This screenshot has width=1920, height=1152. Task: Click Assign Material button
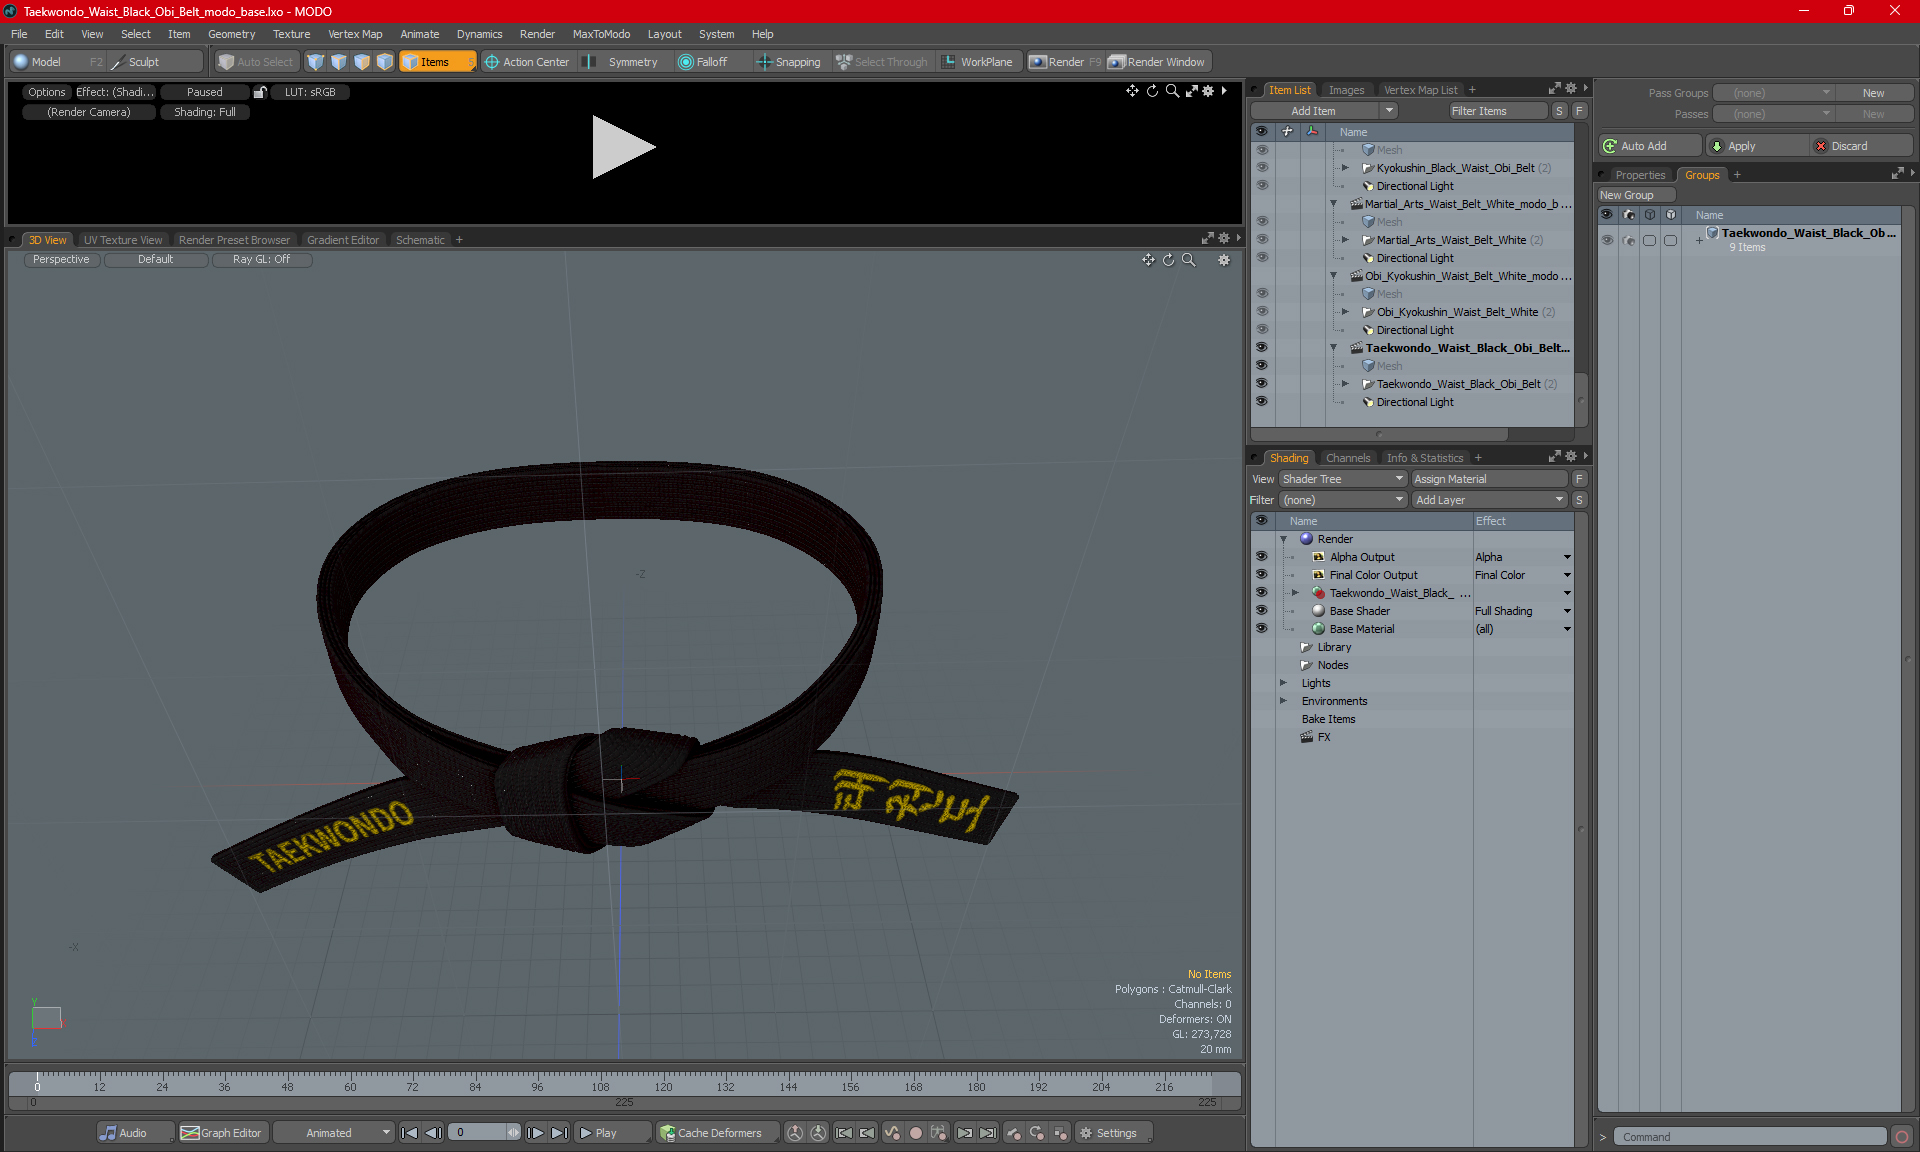(1489, 479)
